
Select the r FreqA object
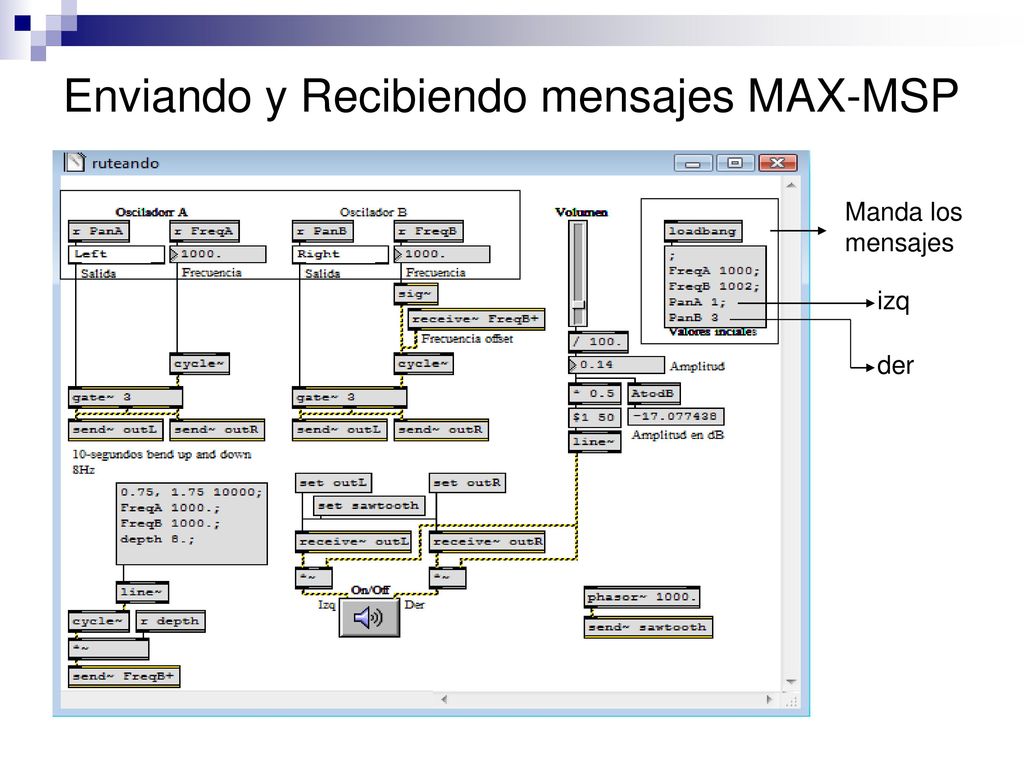204,231
